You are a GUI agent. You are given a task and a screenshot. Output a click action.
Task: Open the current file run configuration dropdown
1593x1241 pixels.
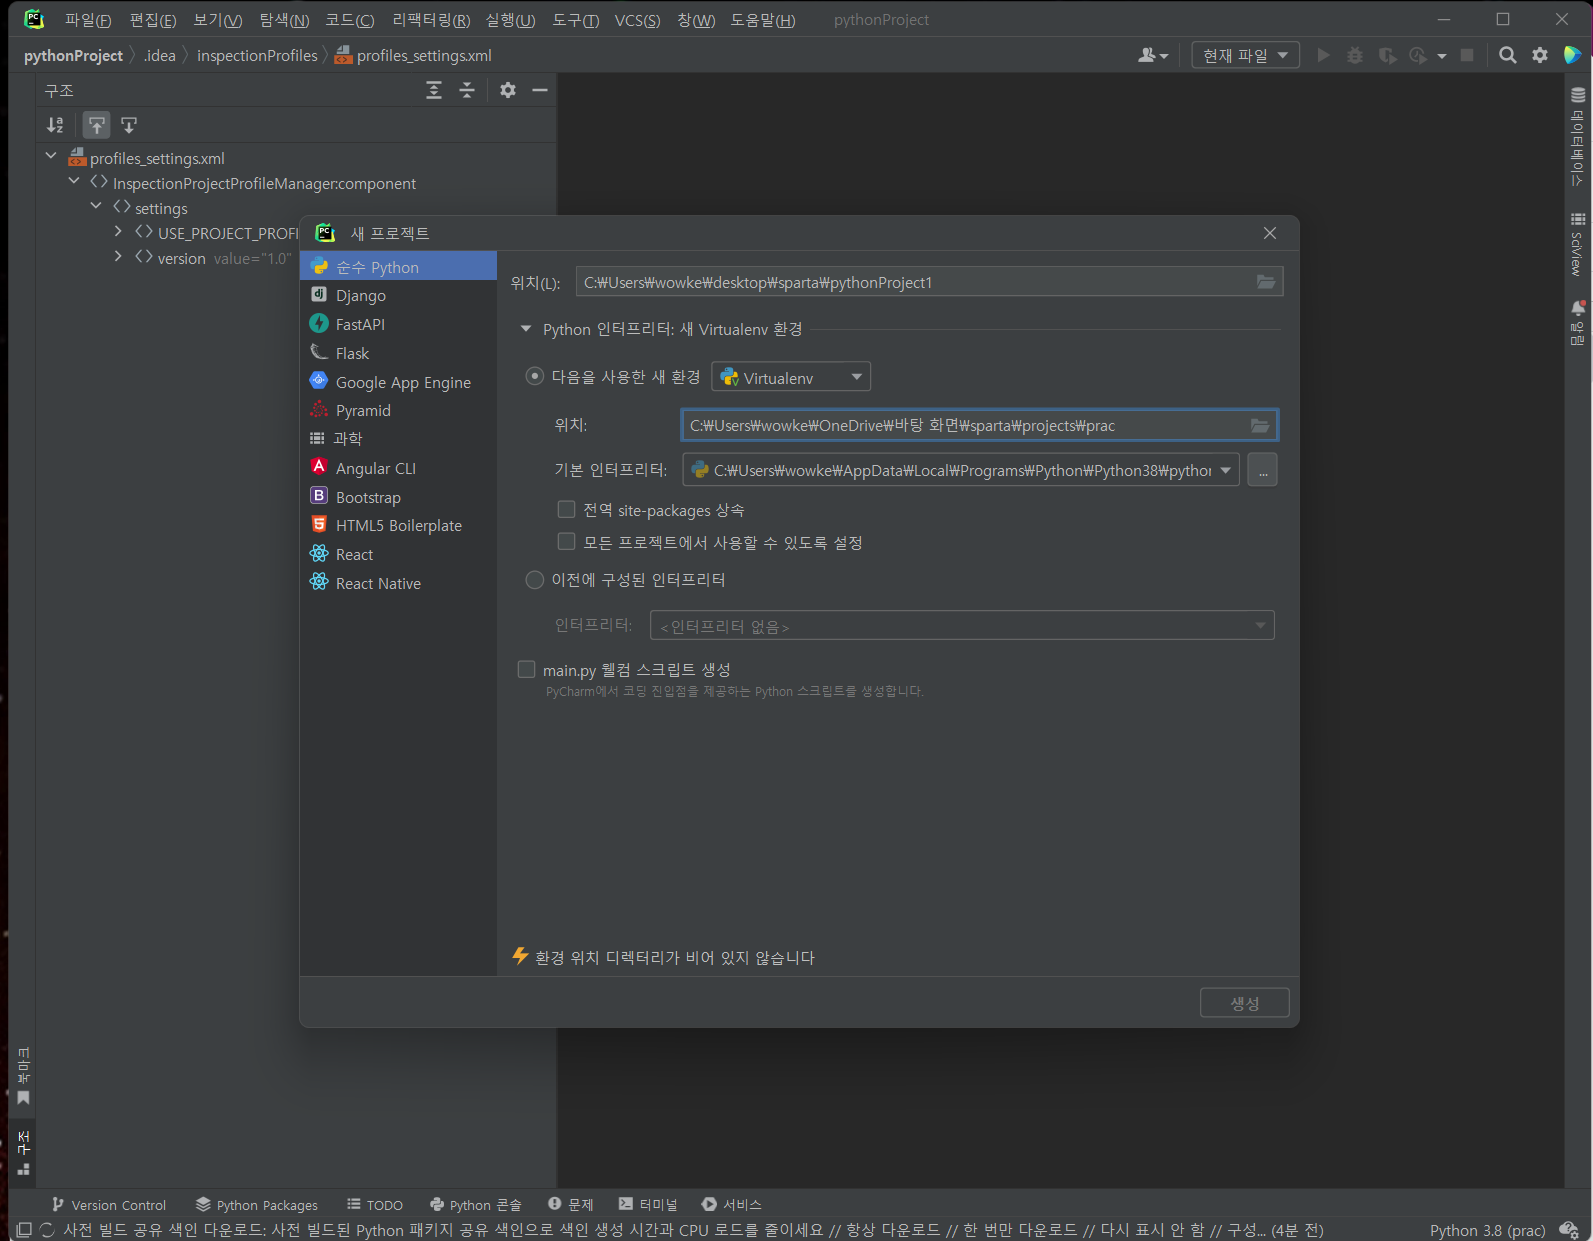click(x=1245, y=56)
